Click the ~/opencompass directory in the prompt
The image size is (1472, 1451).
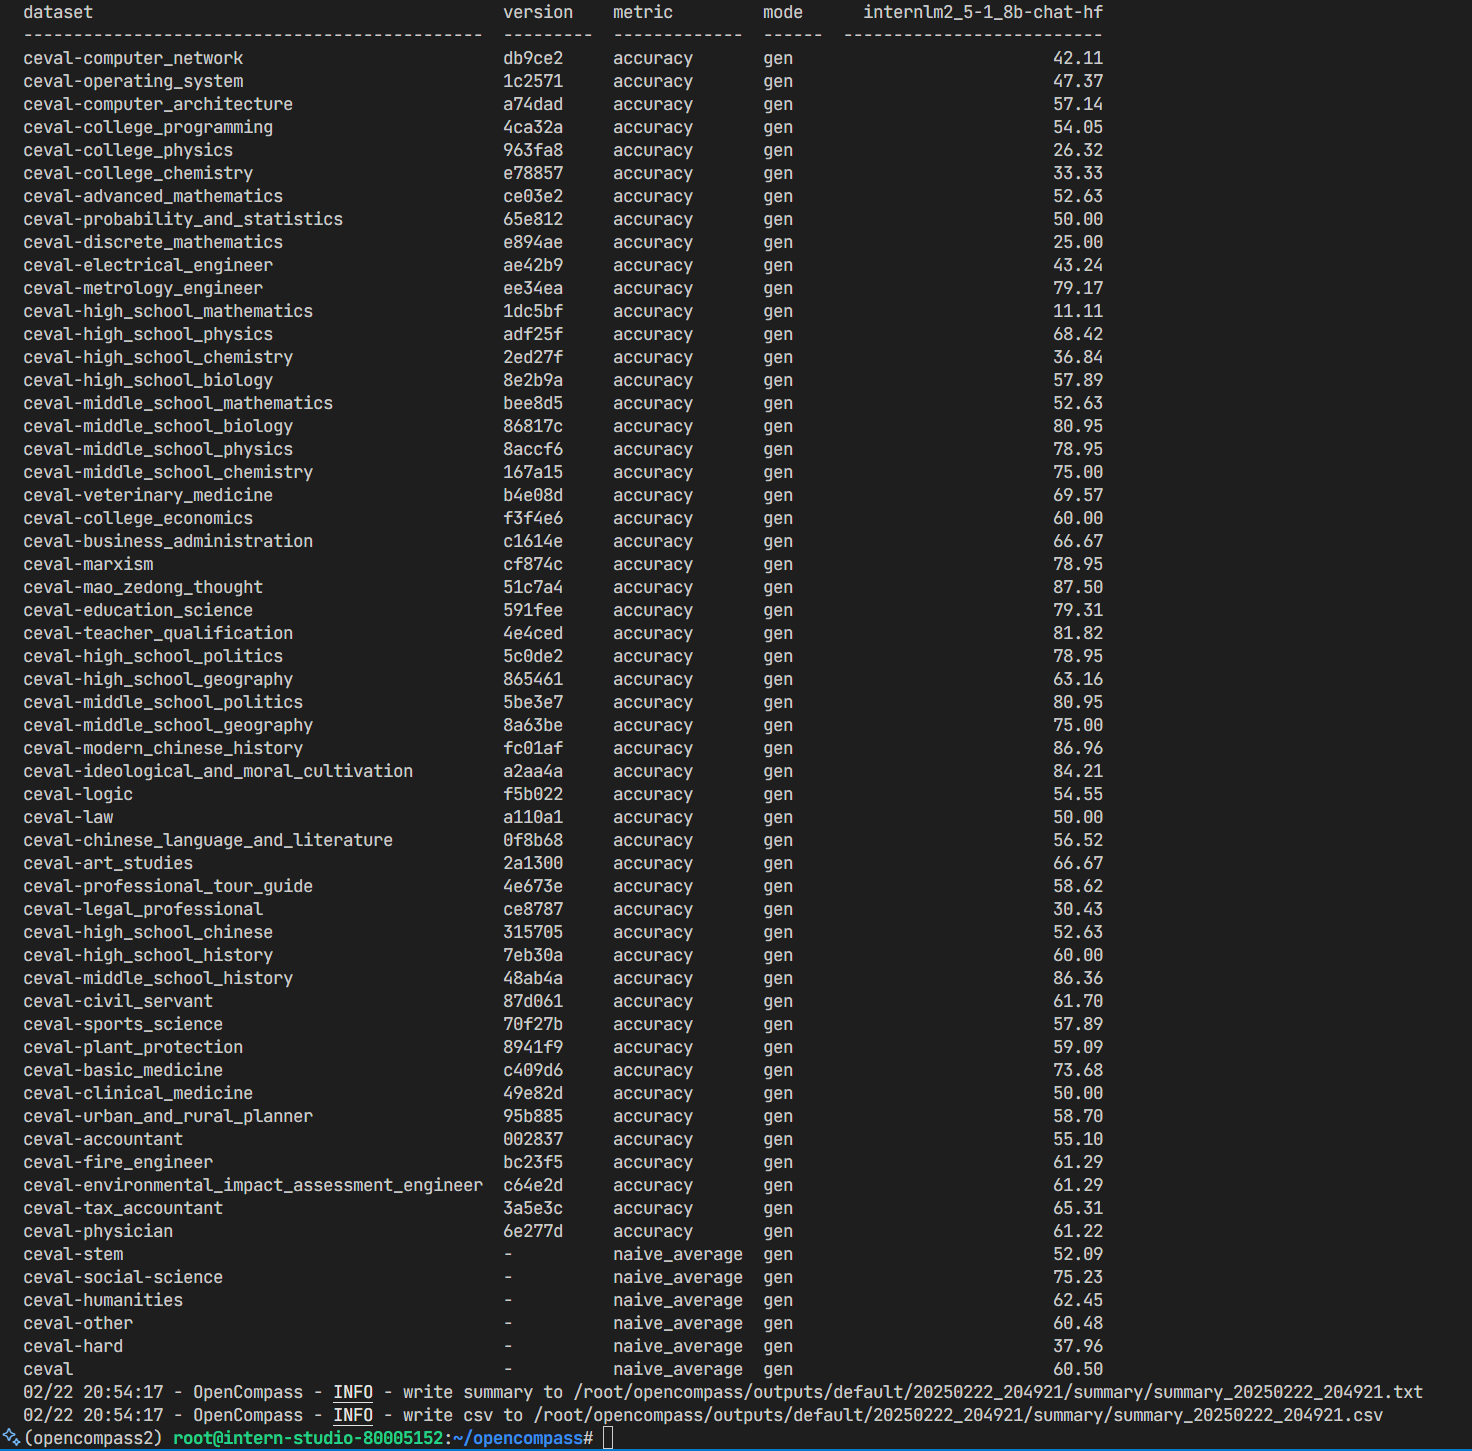click(518, 1438)
